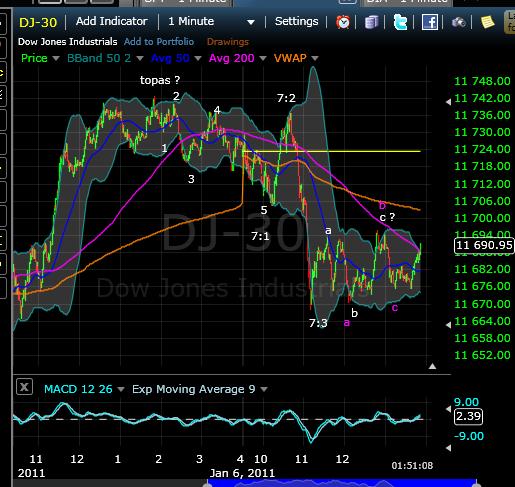Click the 01:51:08 time display
The image size is (515, 487).
pyautogui.click(x=412, y=465)
